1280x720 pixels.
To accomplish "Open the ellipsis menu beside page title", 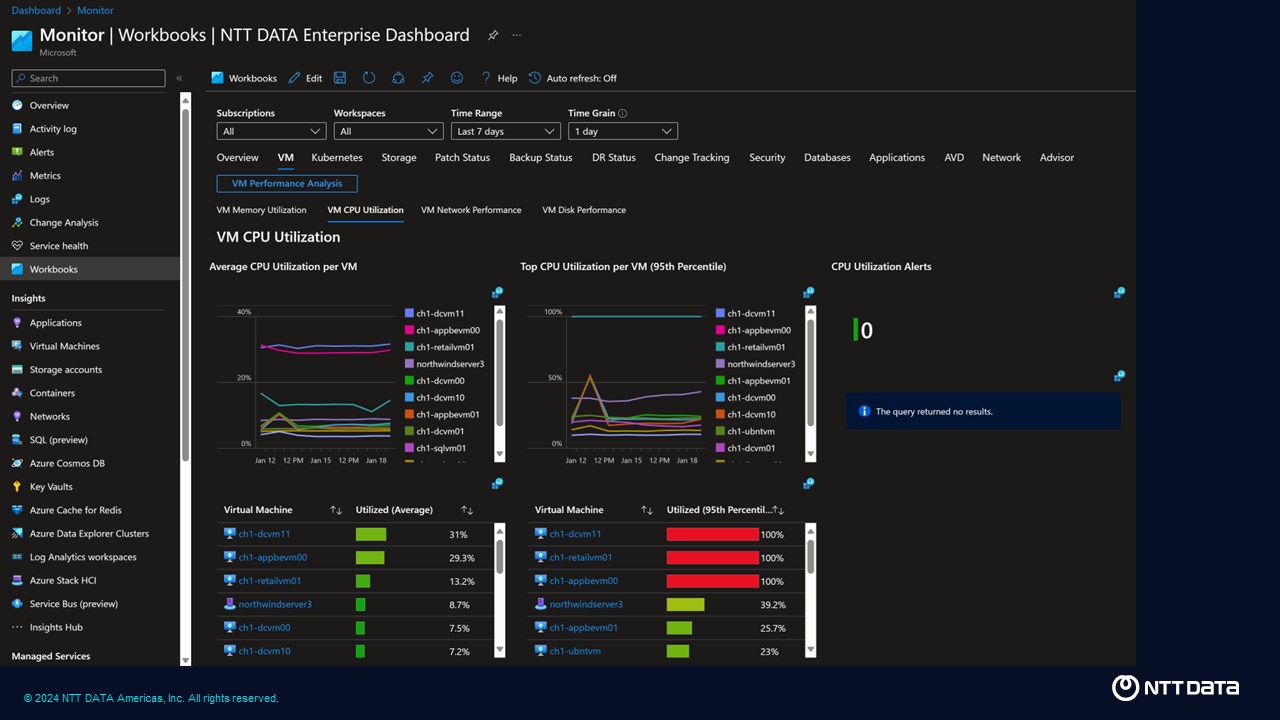I will click(517, 35).
